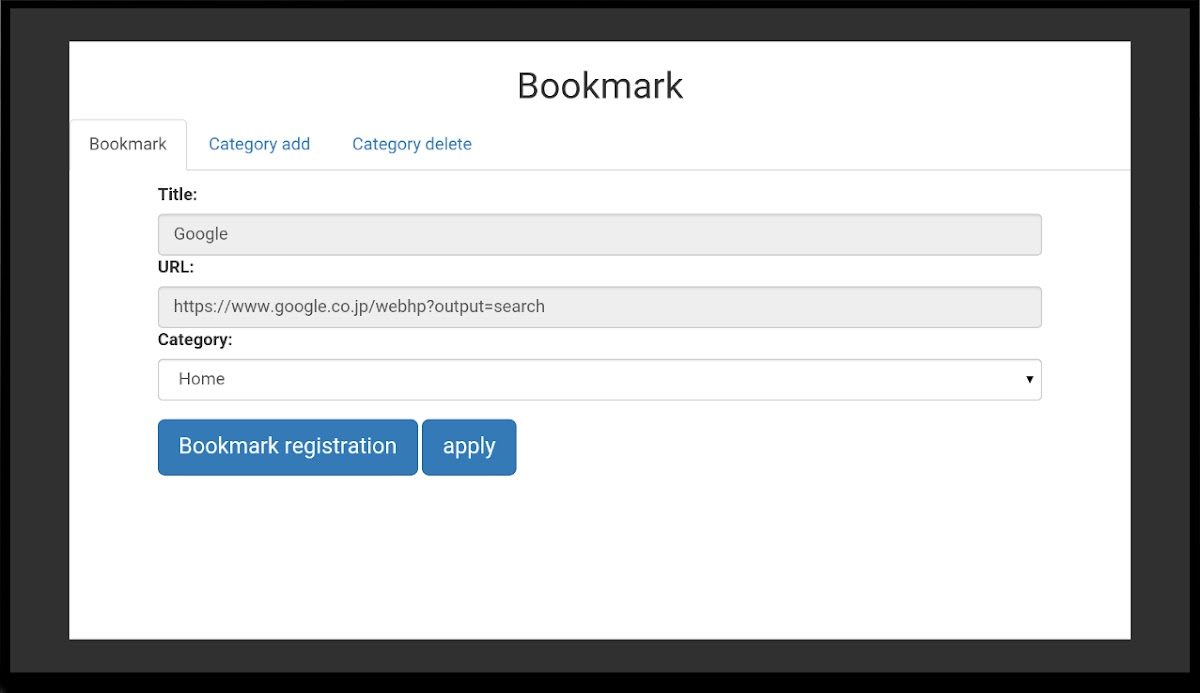
Task: Click the "Google" text in Title
Action: (201, 234)
